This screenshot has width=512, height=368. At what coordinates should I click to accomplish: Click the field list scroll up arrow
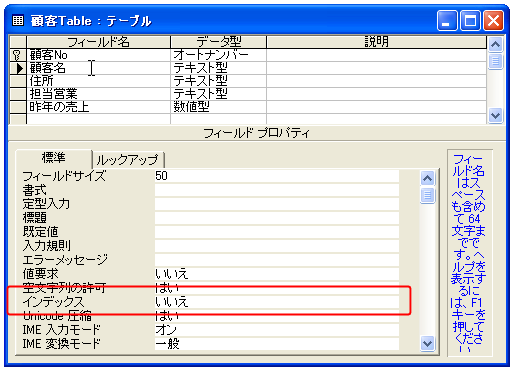pyautogui.click(x=495, y=44)
